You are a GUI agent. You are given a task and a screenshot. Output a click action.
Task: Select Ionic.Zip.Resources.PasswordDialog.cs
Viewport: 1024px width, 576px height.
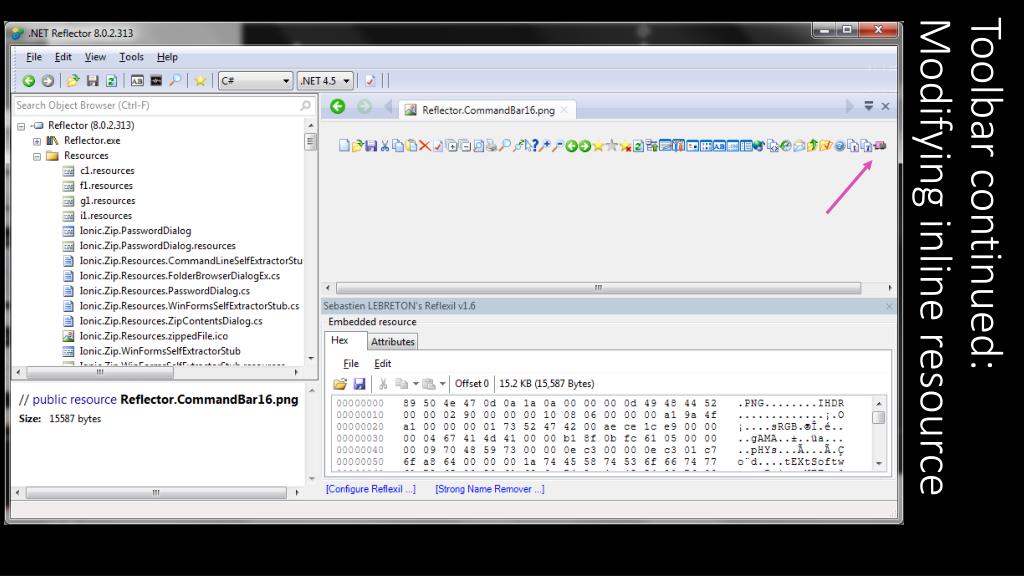click(165, 291)
